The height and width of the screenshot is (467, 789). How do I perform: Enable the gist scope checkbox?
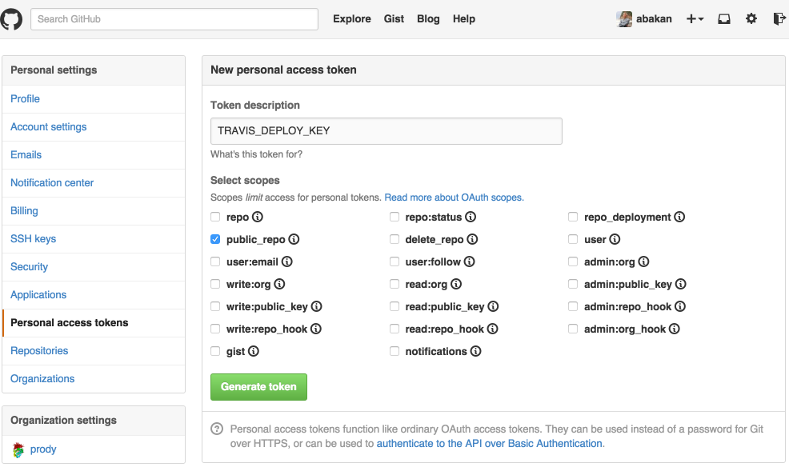coord(216,352)
